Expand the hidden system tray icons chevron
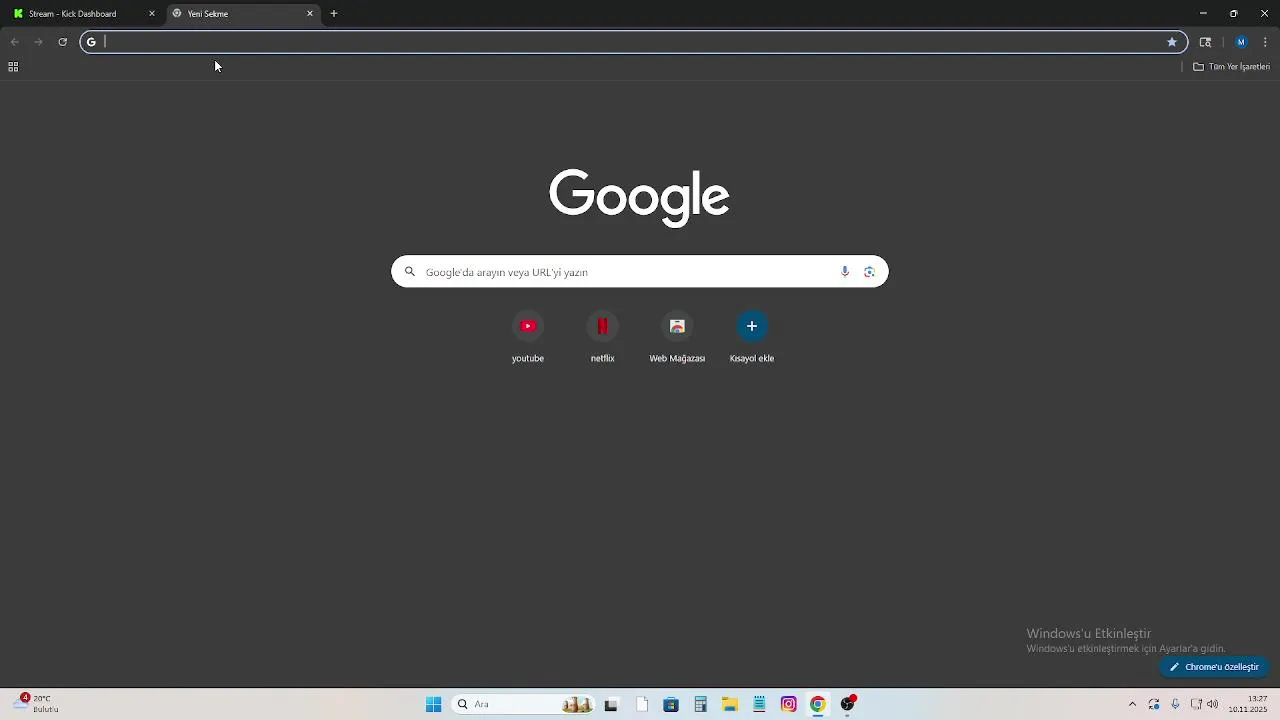Image resolution: width=1280 pixels, height=720 pixels. point(1132,705)
